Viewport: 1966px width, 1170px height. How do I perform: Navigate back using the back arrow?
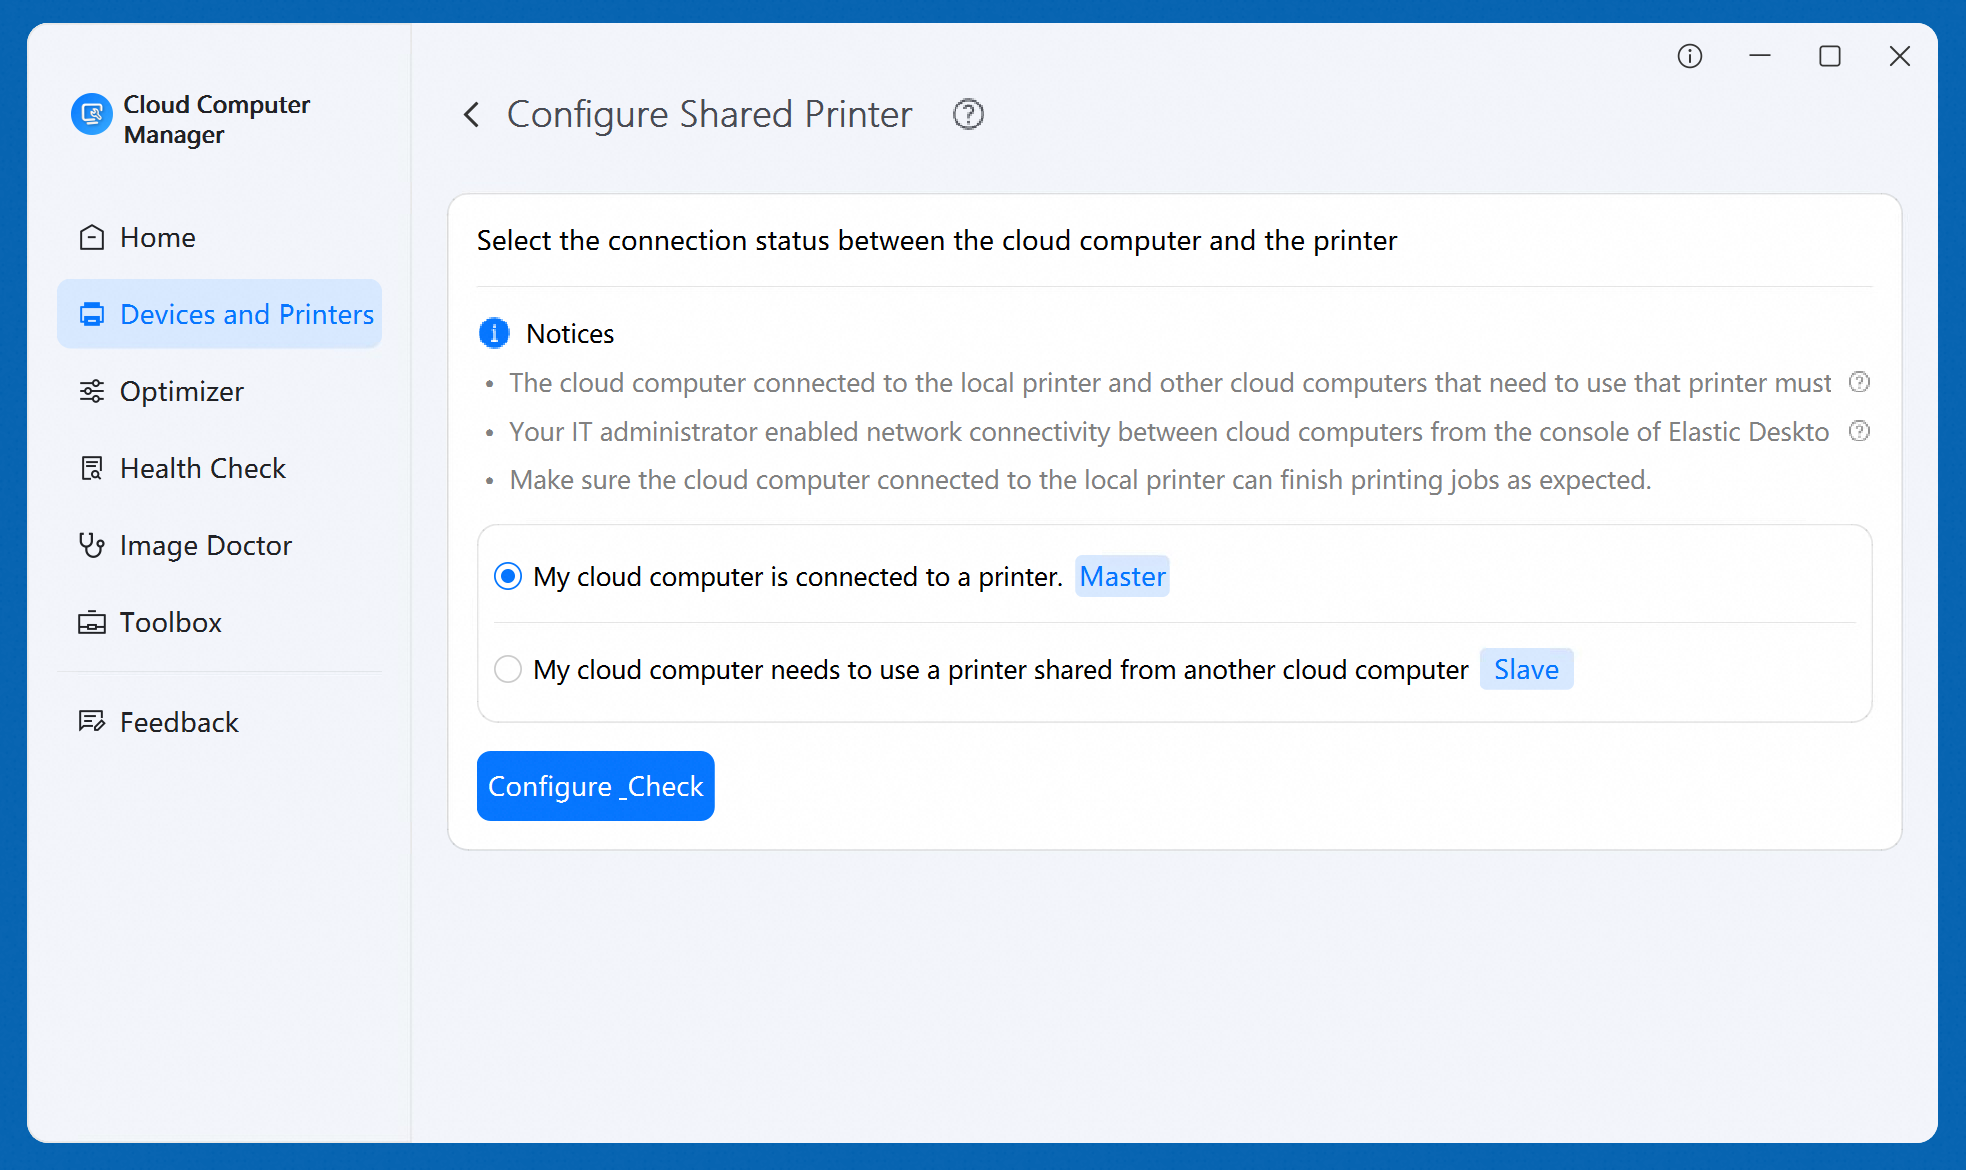[471, 114]
